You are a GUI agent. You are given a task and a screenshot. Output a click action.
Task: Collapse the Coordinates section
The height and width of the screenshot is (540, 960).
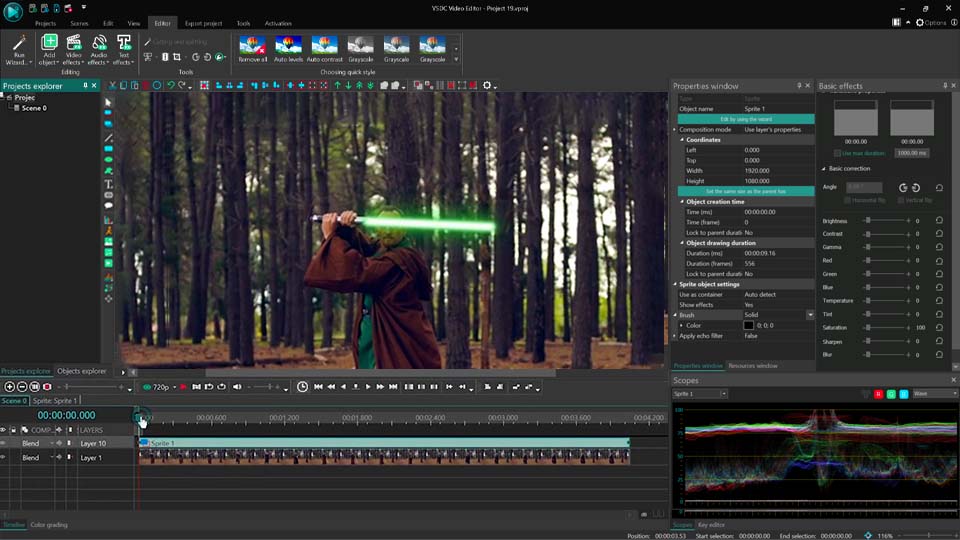click(682, 140)
